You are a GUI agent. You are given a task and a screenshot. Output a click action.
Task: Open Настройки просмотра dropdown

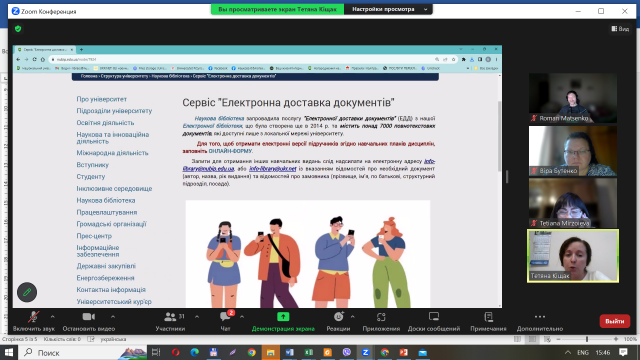point(388,9)
